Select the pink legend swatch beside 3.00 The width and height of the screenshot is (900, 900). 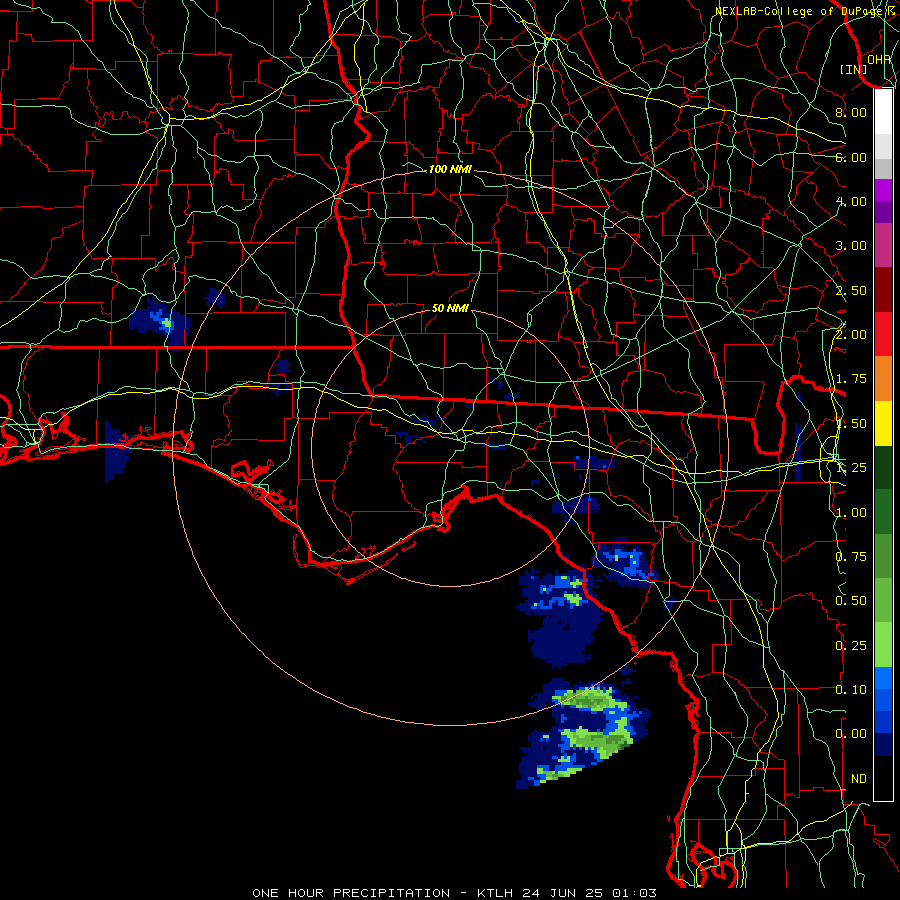click(x=883, y=246)
